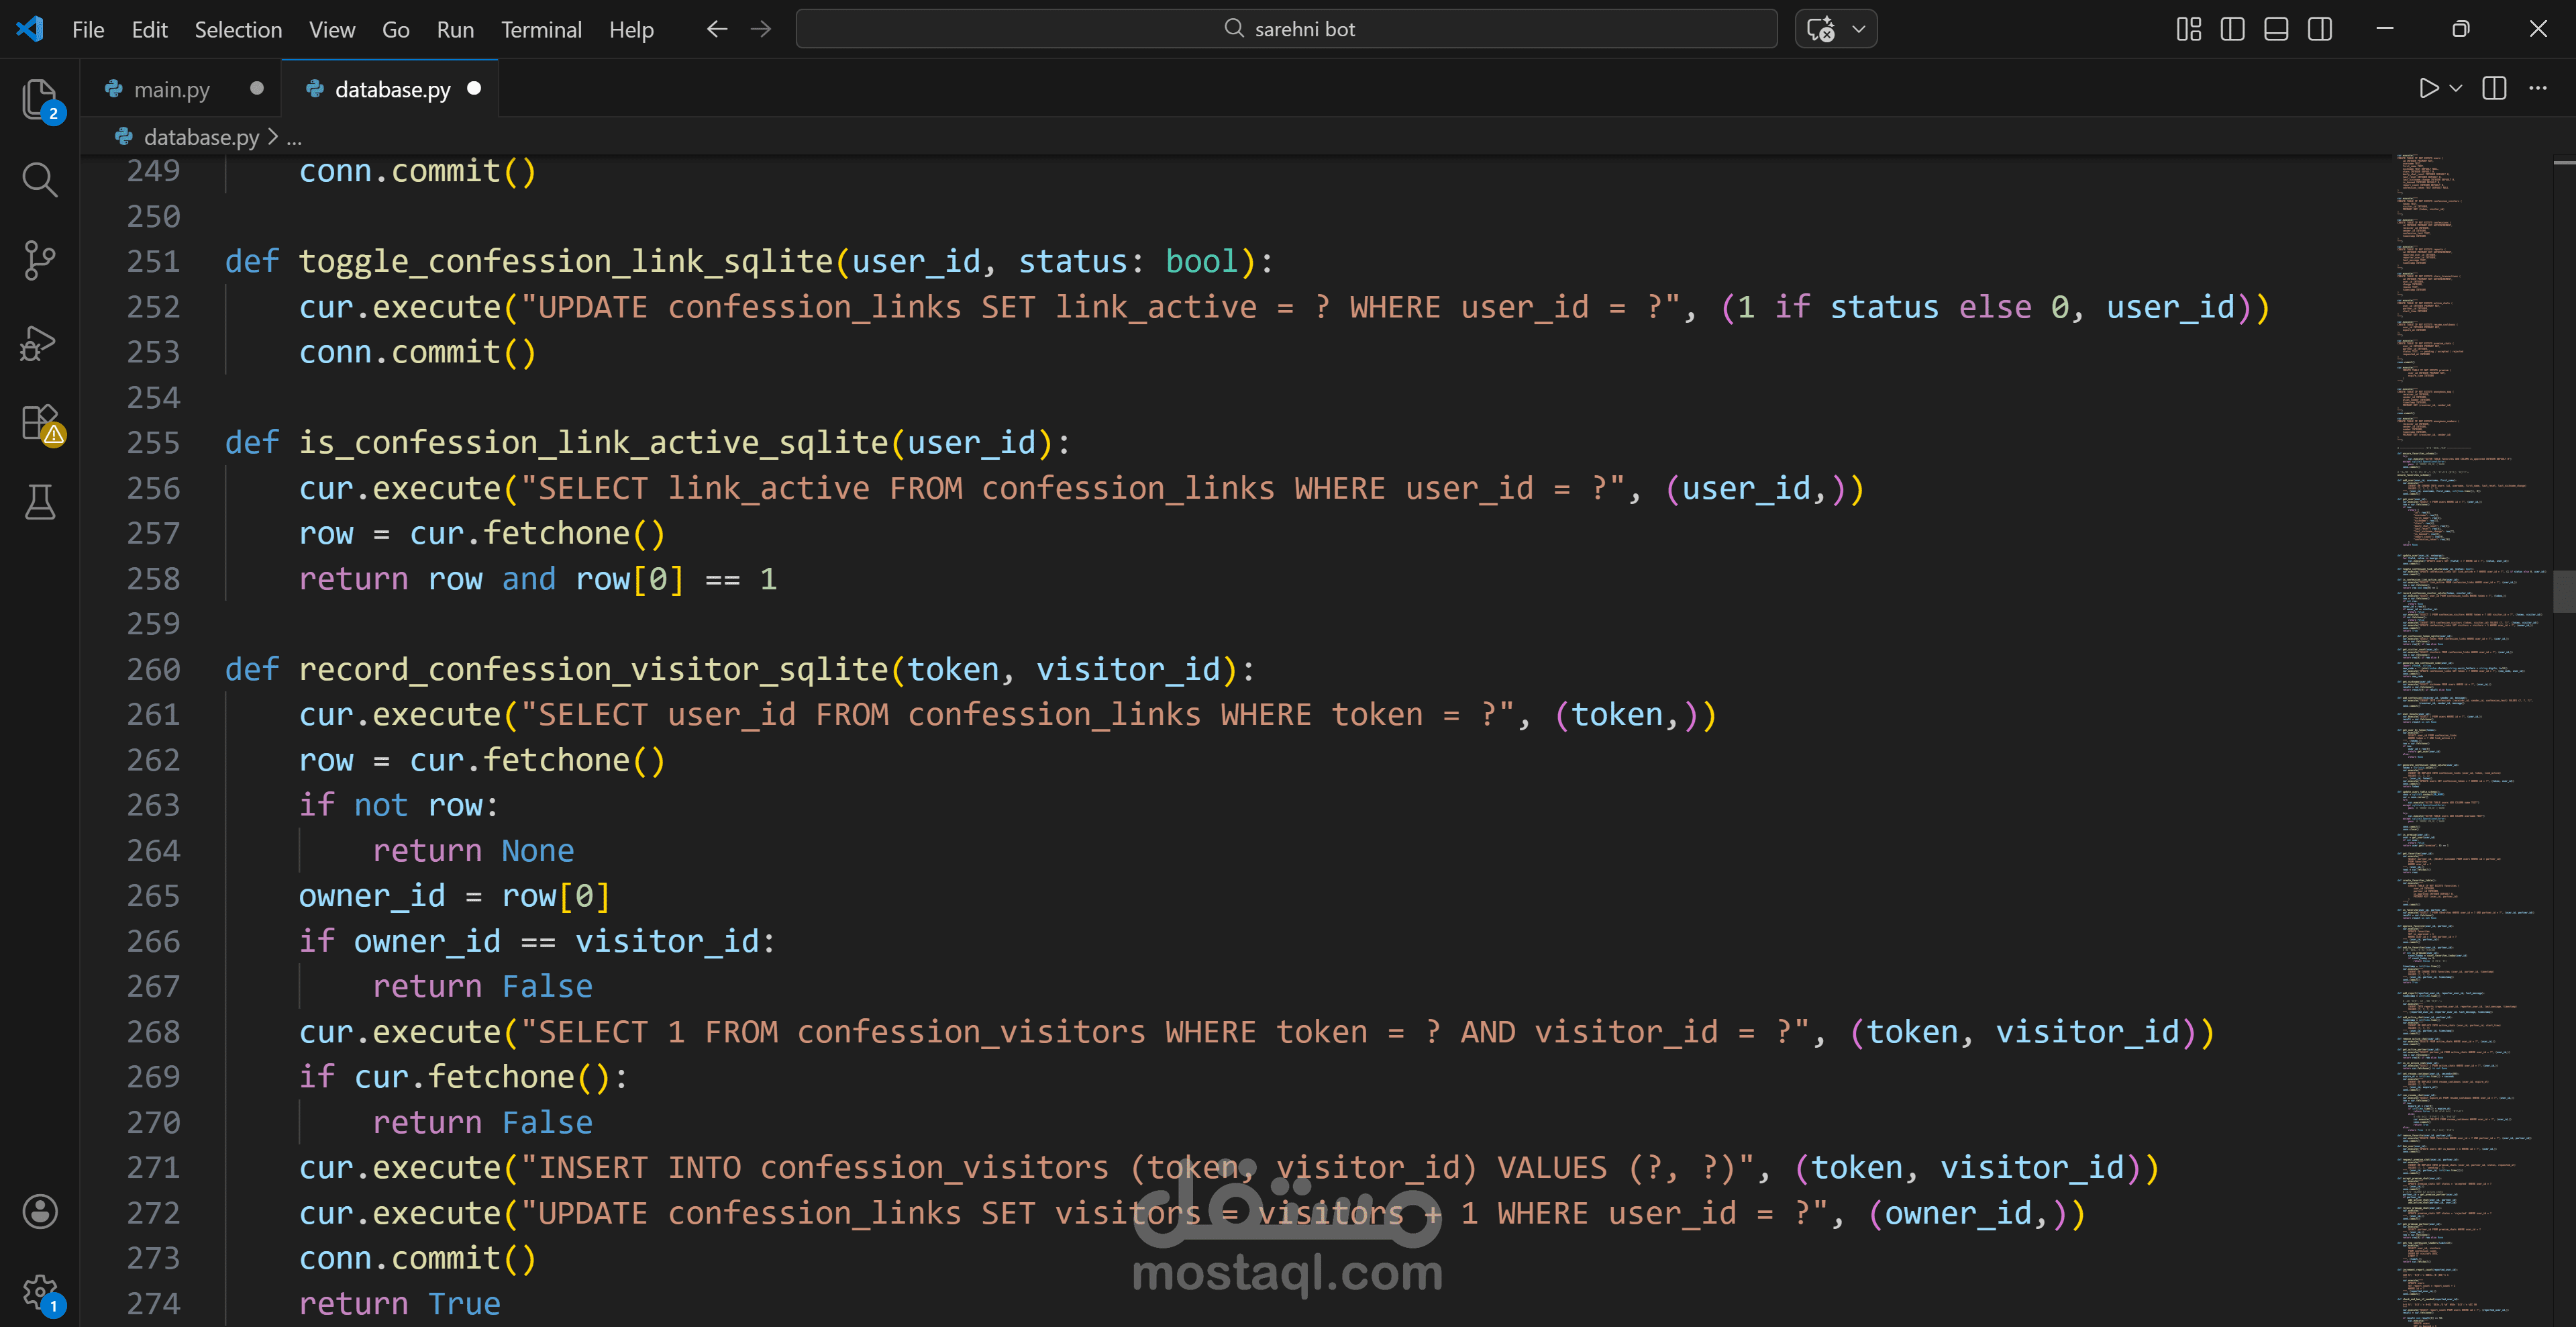Click 'return None' on line 264
2576x1327 pixels.
point(473,851)
